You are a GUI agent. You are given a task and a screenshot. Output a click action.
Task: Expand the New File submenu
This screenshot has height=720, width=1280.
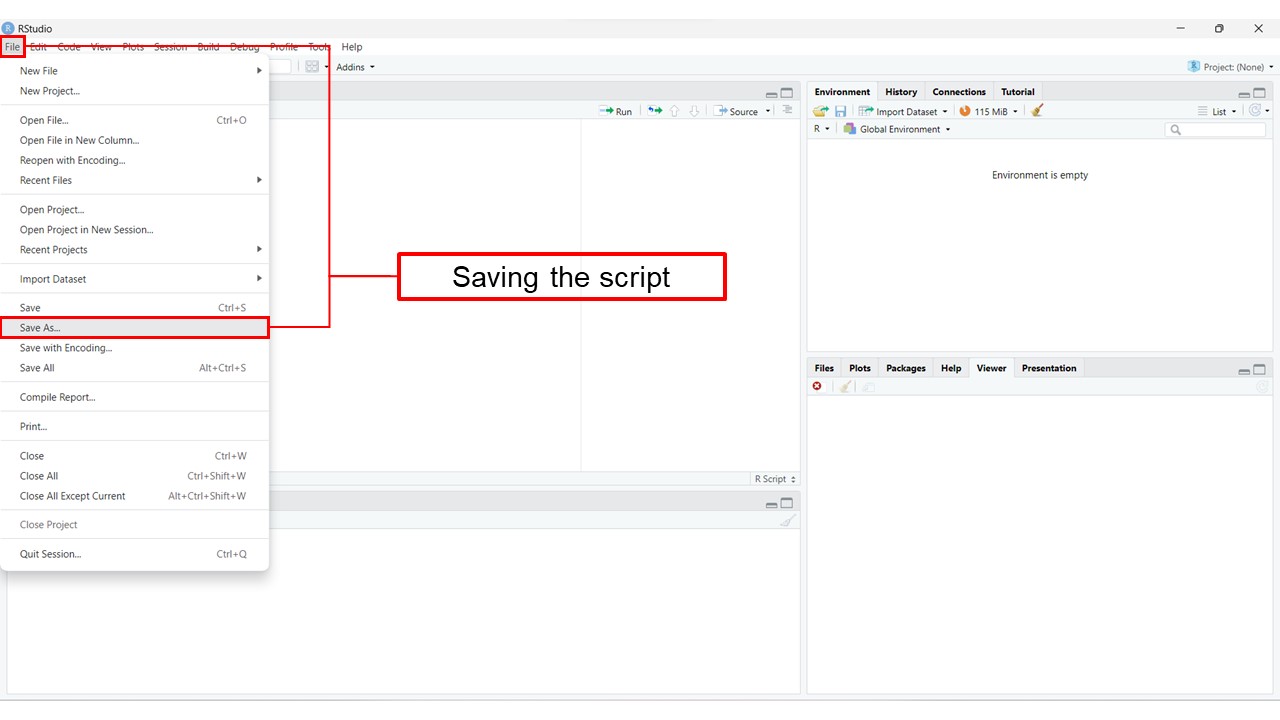click(134, 71)
